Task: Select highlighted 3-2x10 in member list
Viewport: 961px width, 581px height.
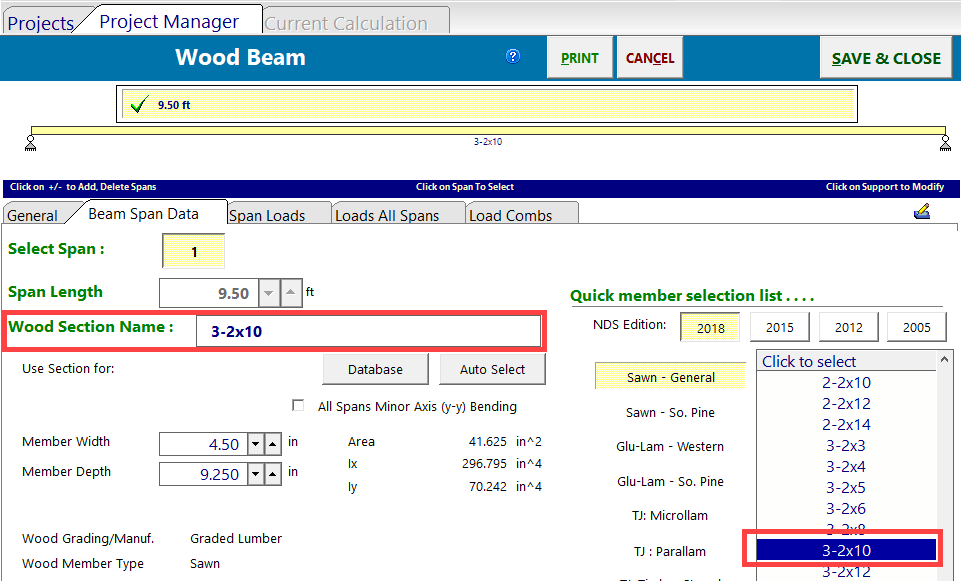Action: (846, 550)
